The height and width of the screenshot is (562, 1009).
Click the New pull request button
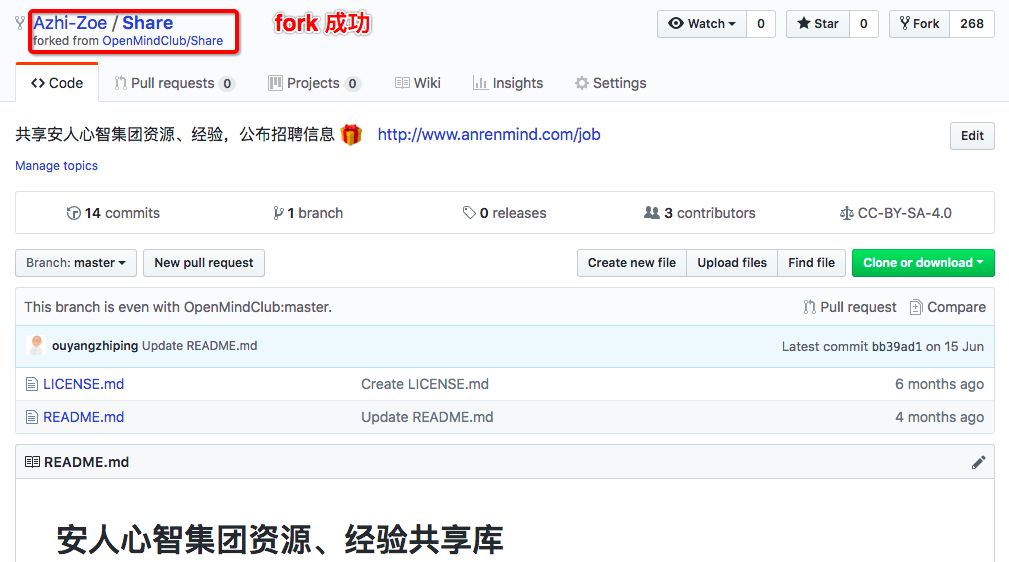click(204, 263)
